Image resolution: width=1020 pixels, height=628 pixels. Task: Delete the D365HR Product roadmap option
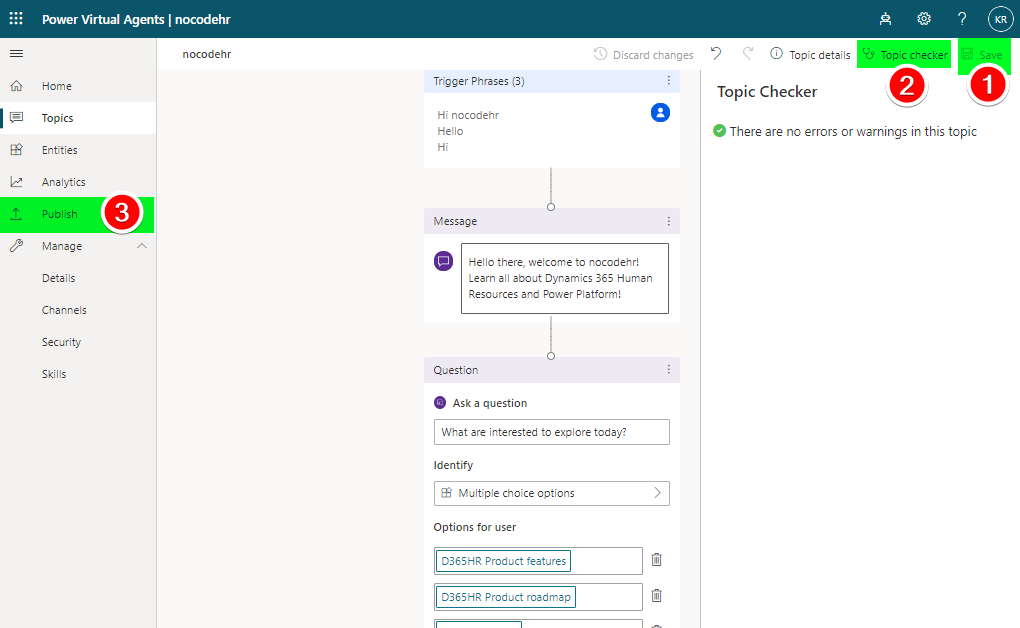click(x=656, y=595)
